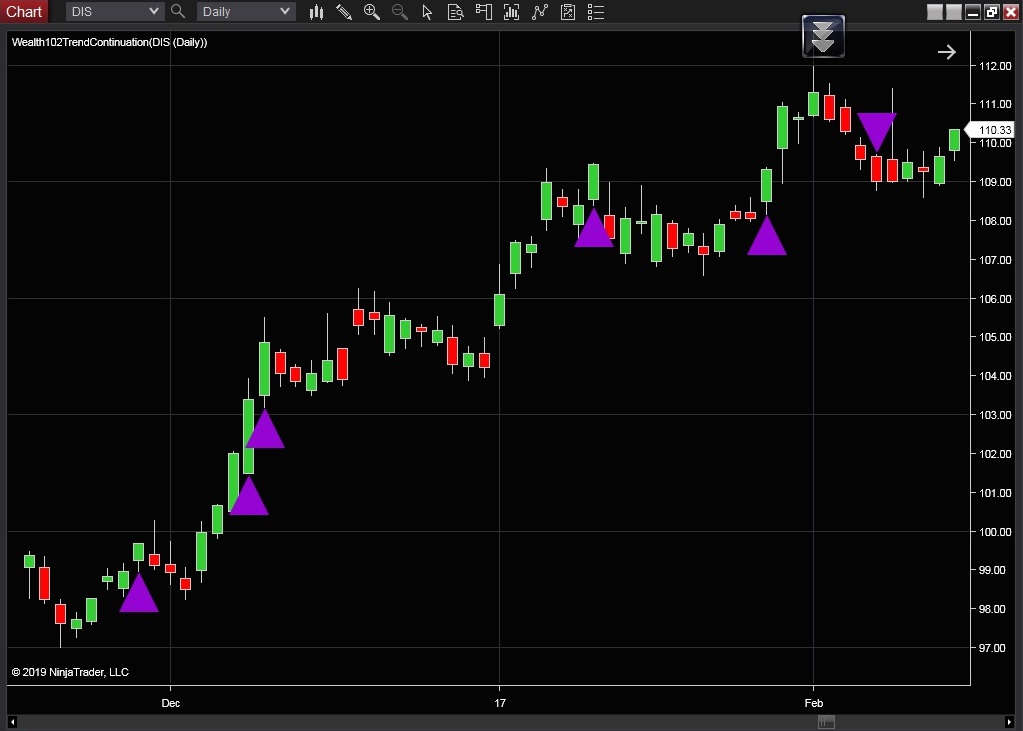Click the zoom out magnifier
This screenshot has height=731, width=1023.
[x=400, y=12]
